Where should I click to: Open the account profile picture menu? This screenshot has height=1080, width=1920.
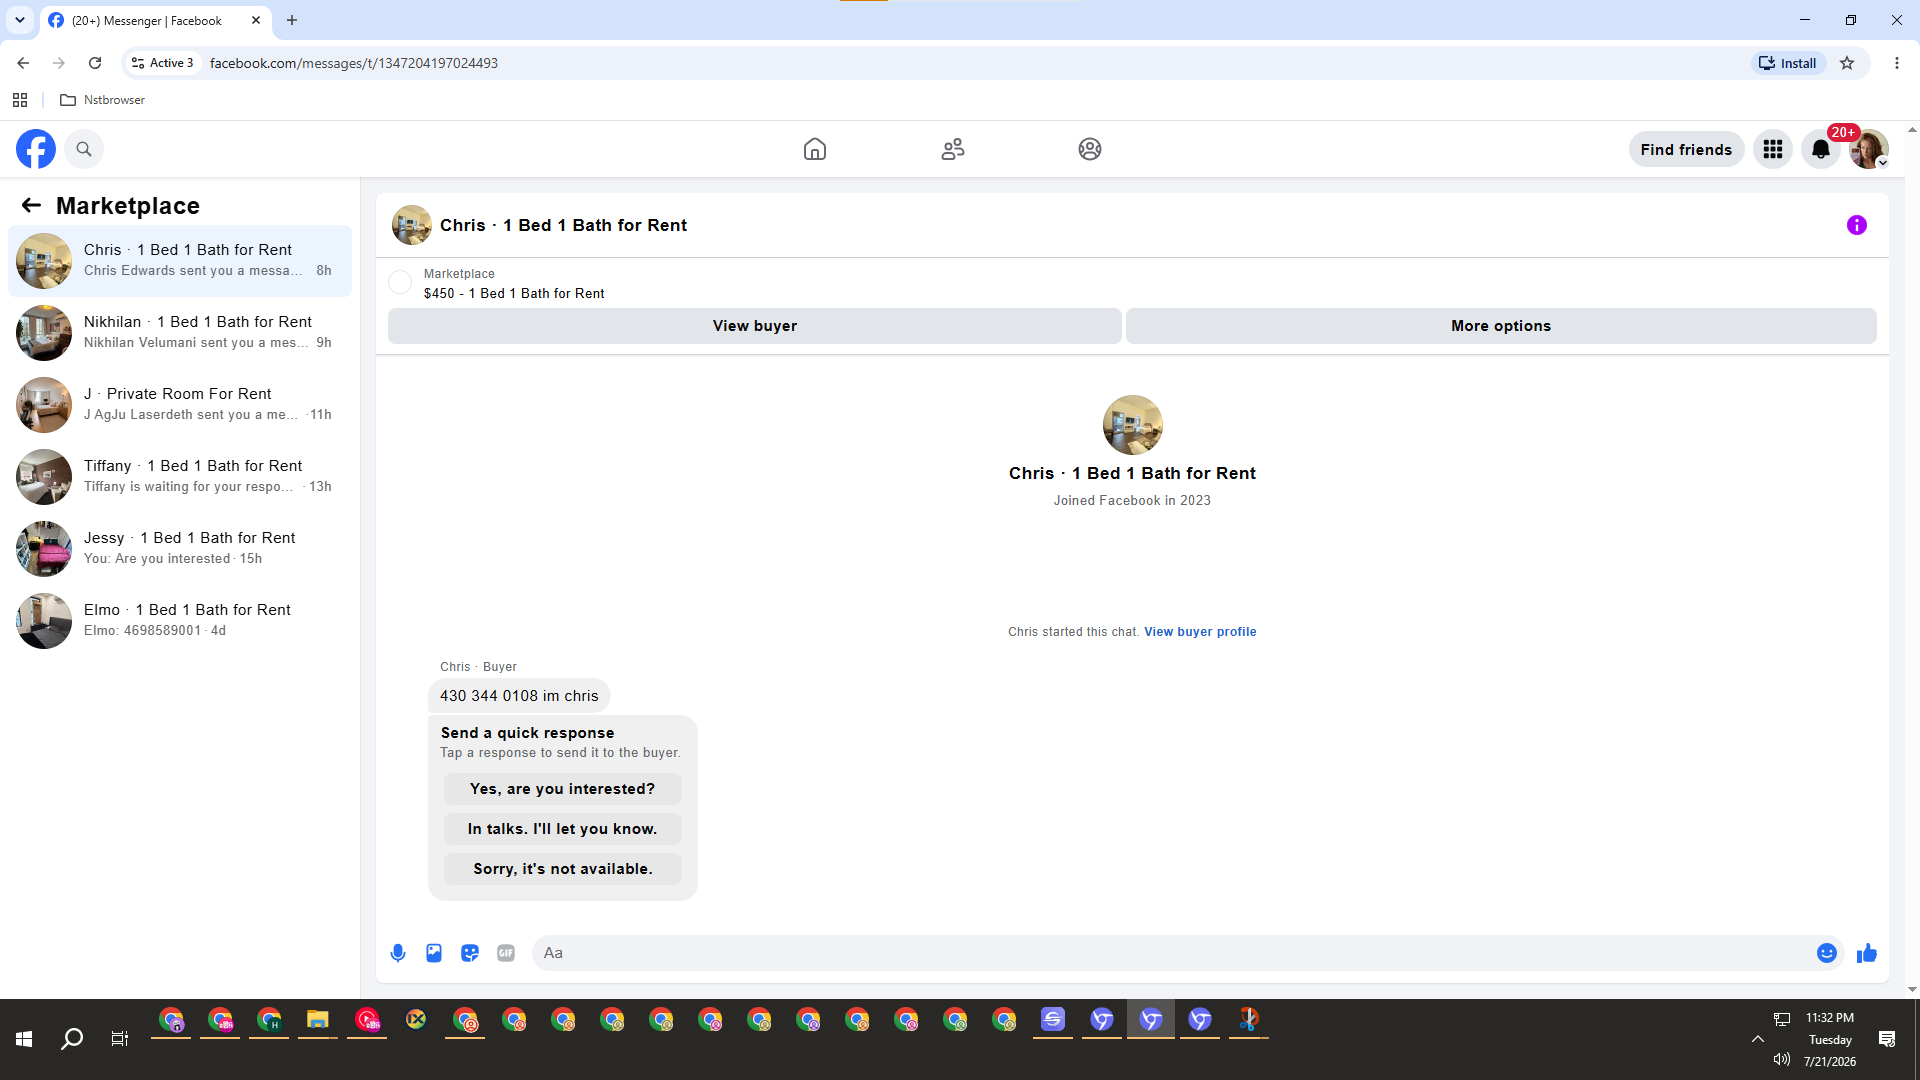click(x=1868, y=149)
